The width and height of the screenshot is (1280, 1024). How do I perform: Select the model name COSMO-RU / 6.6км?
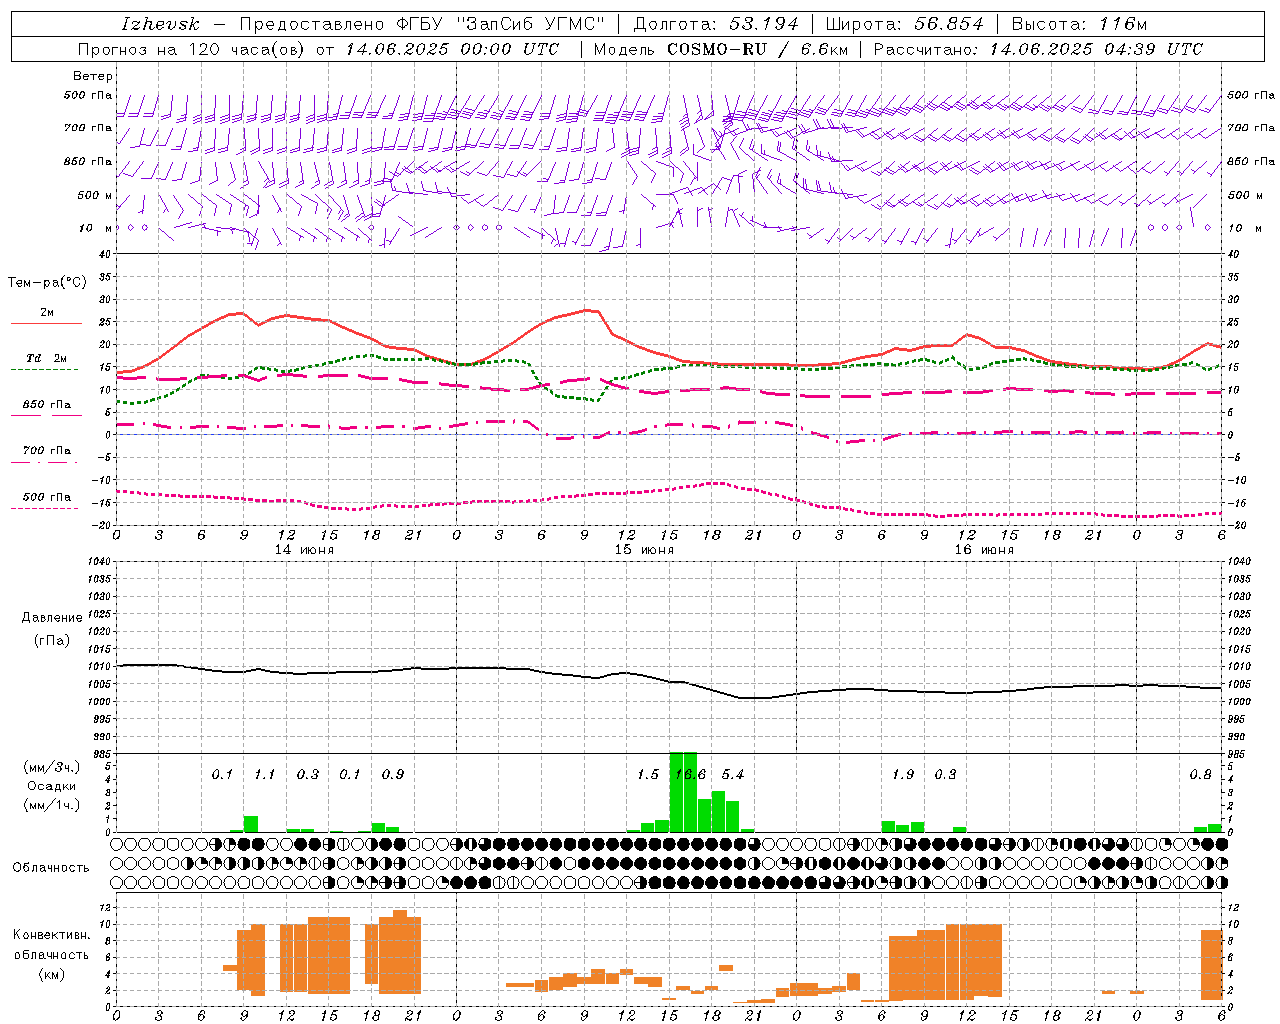(x=757, y=49)
